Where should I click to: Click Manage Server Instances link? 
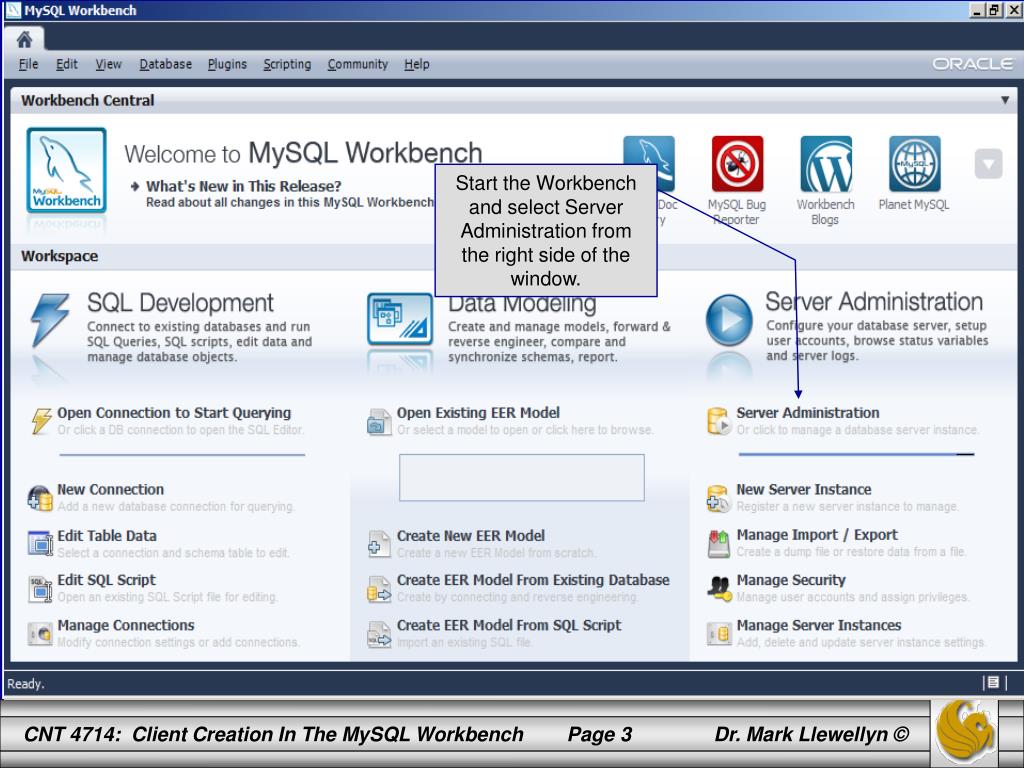point(819,625)
